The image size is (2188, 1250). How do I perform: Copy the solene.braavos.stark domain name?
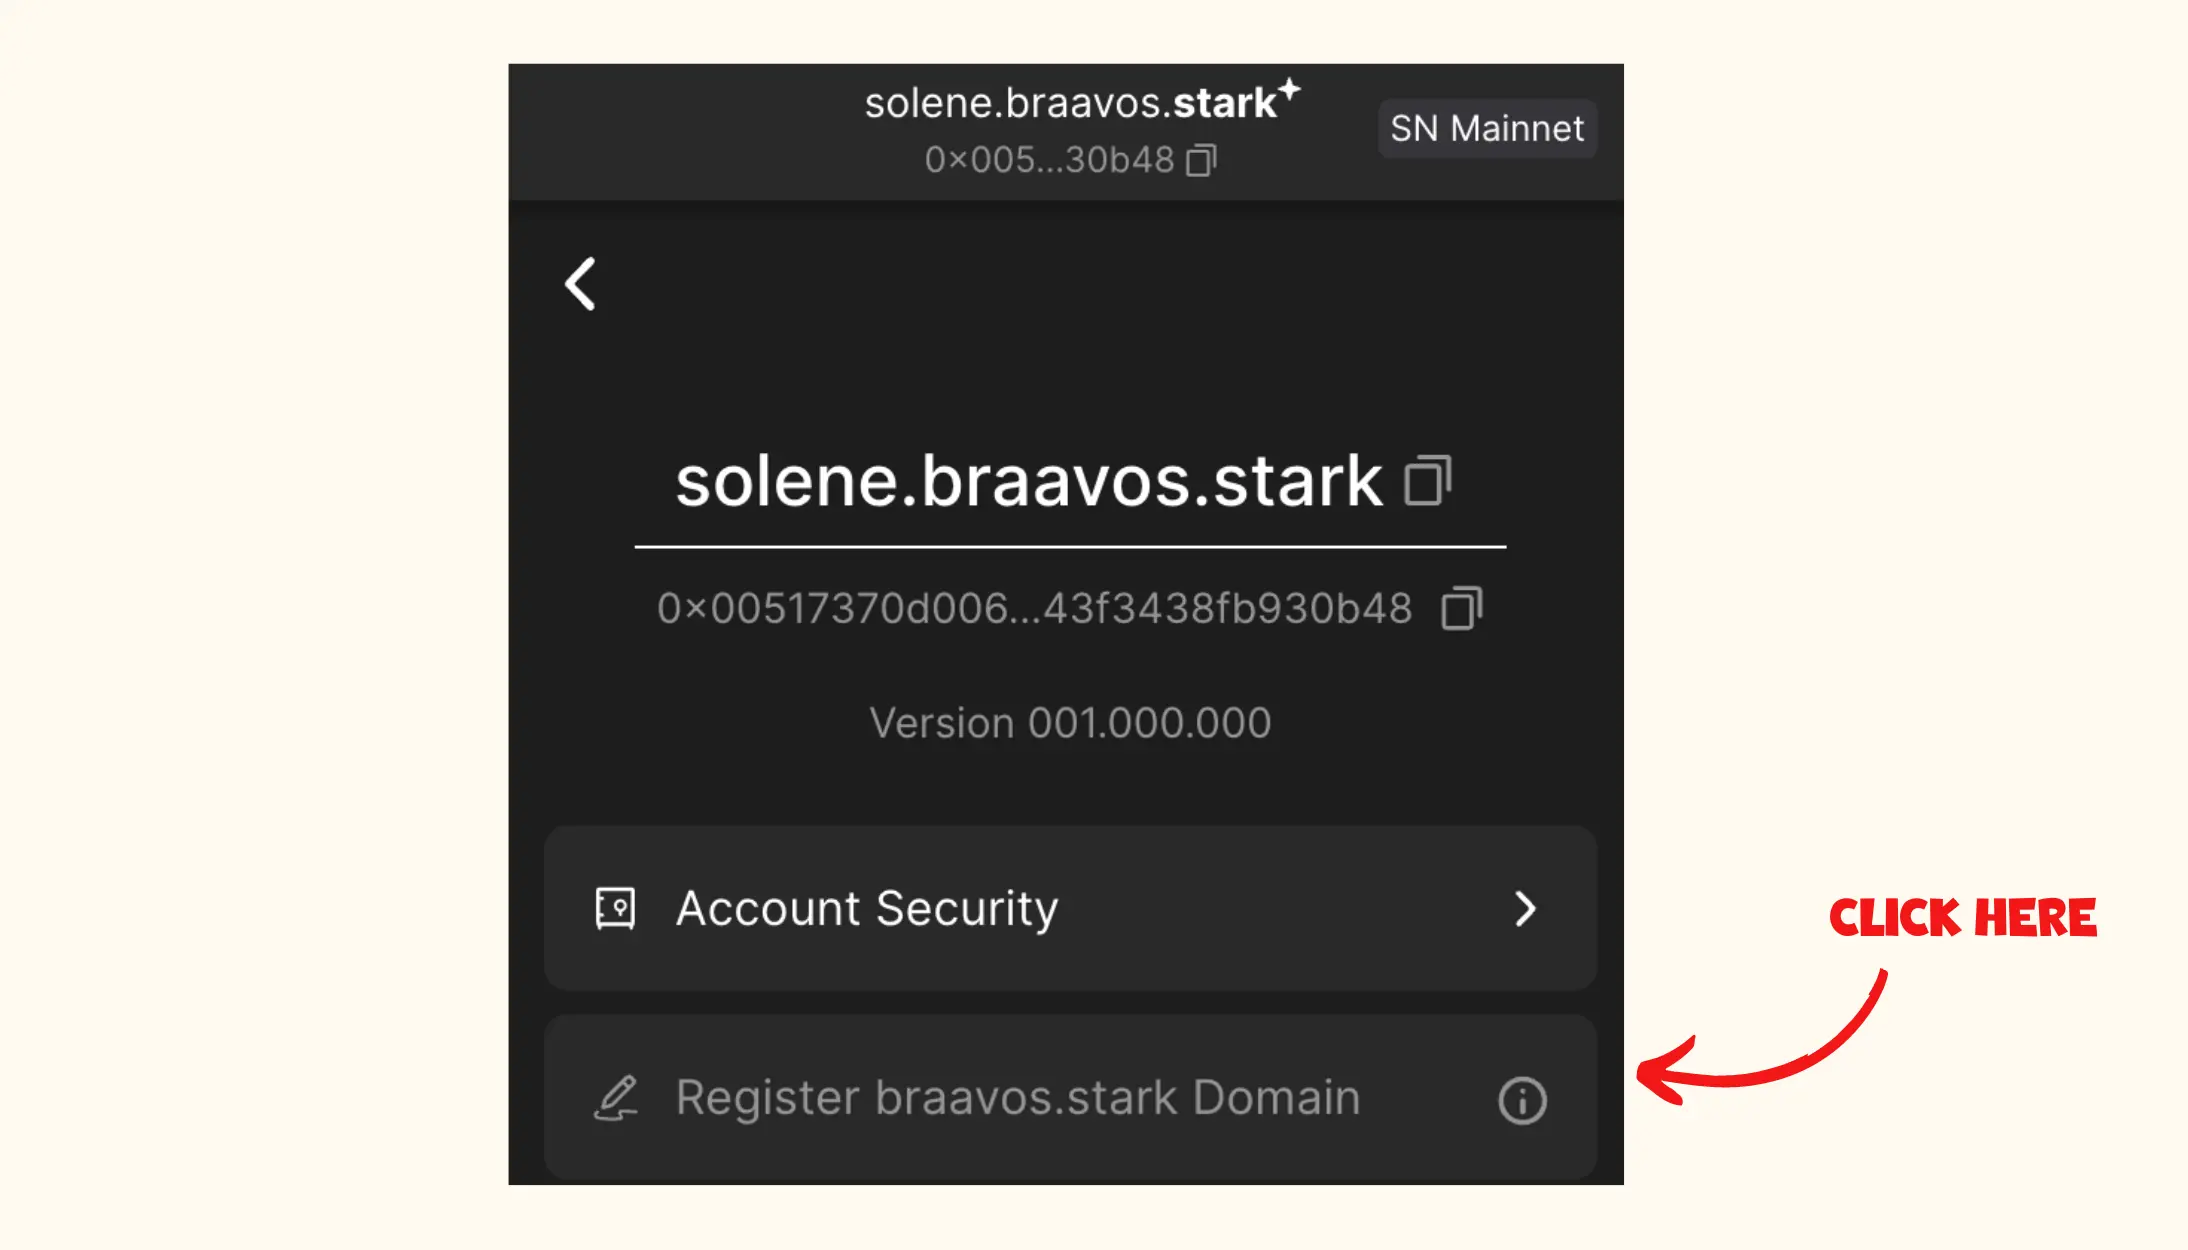tap(1428, 481)
